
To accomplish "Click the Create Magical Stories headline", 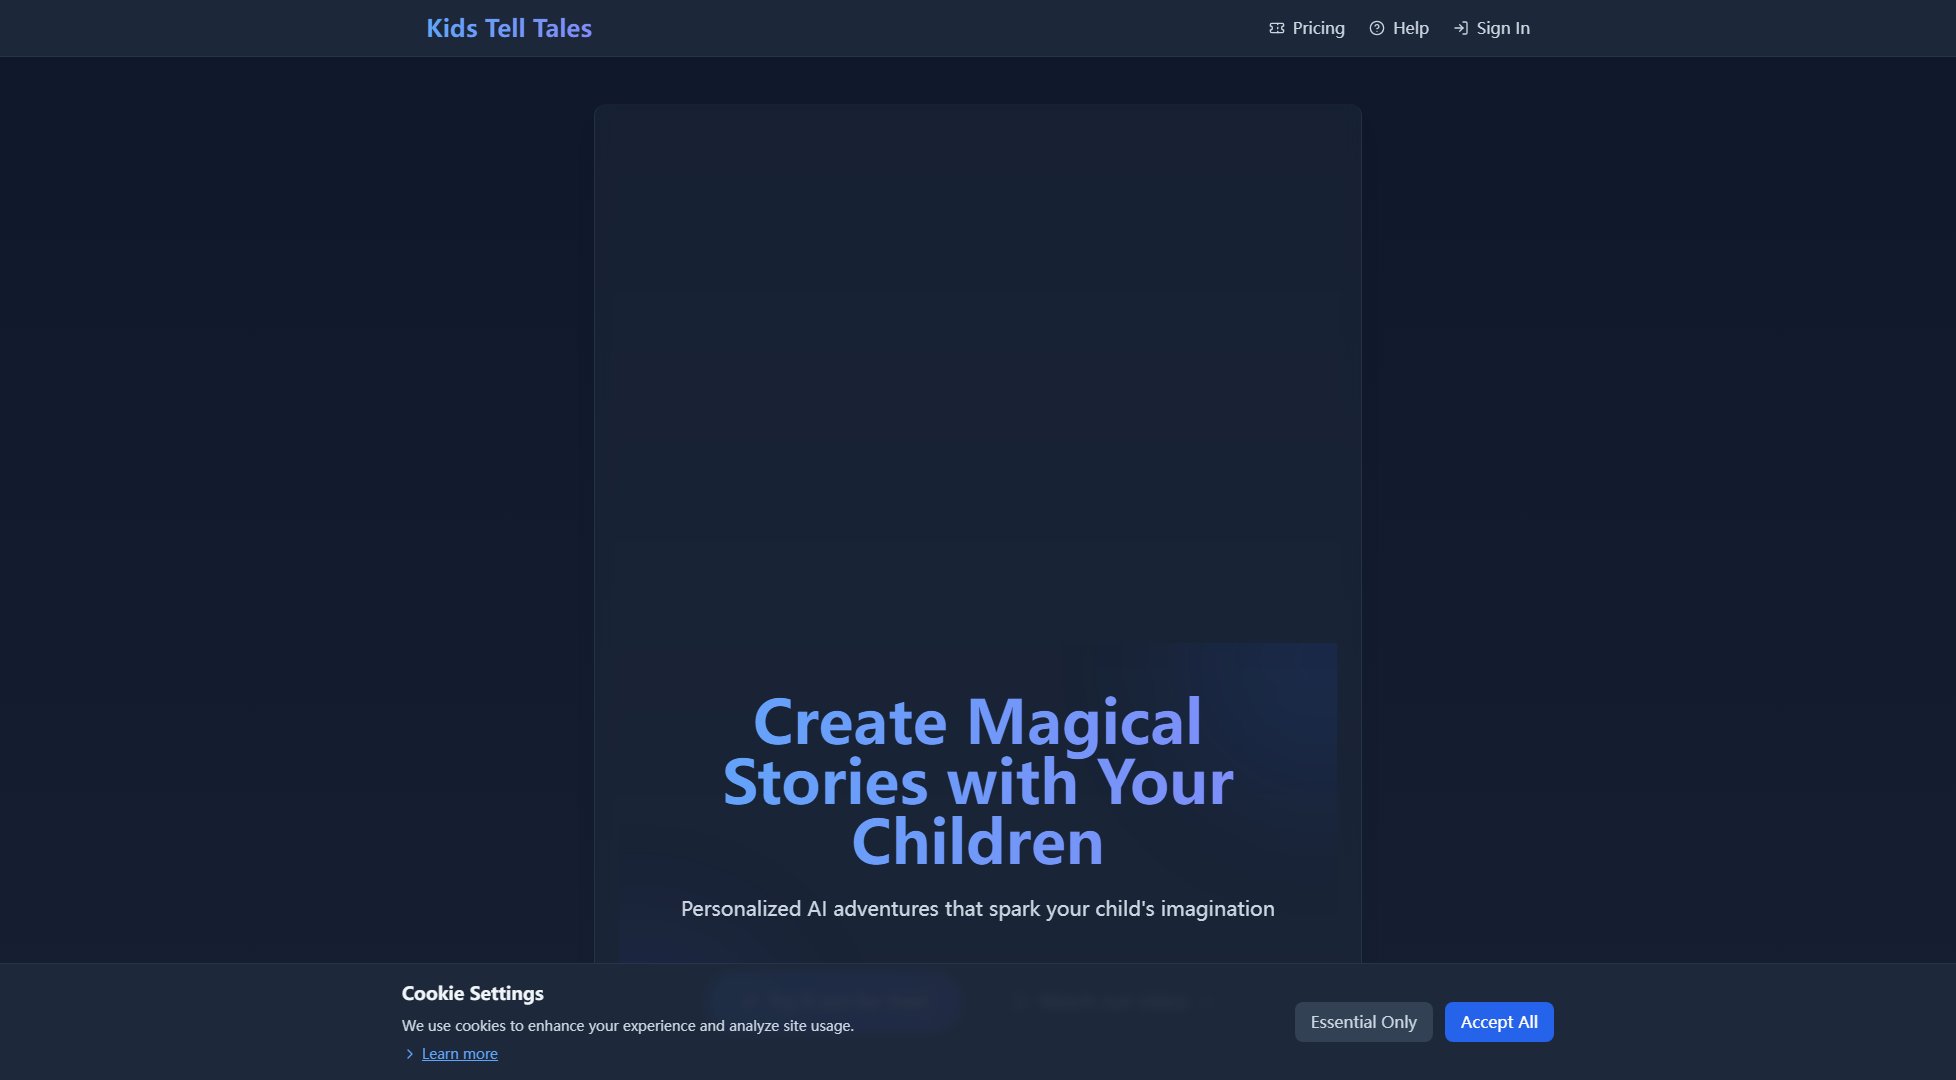I will click(x=977, y=781).
